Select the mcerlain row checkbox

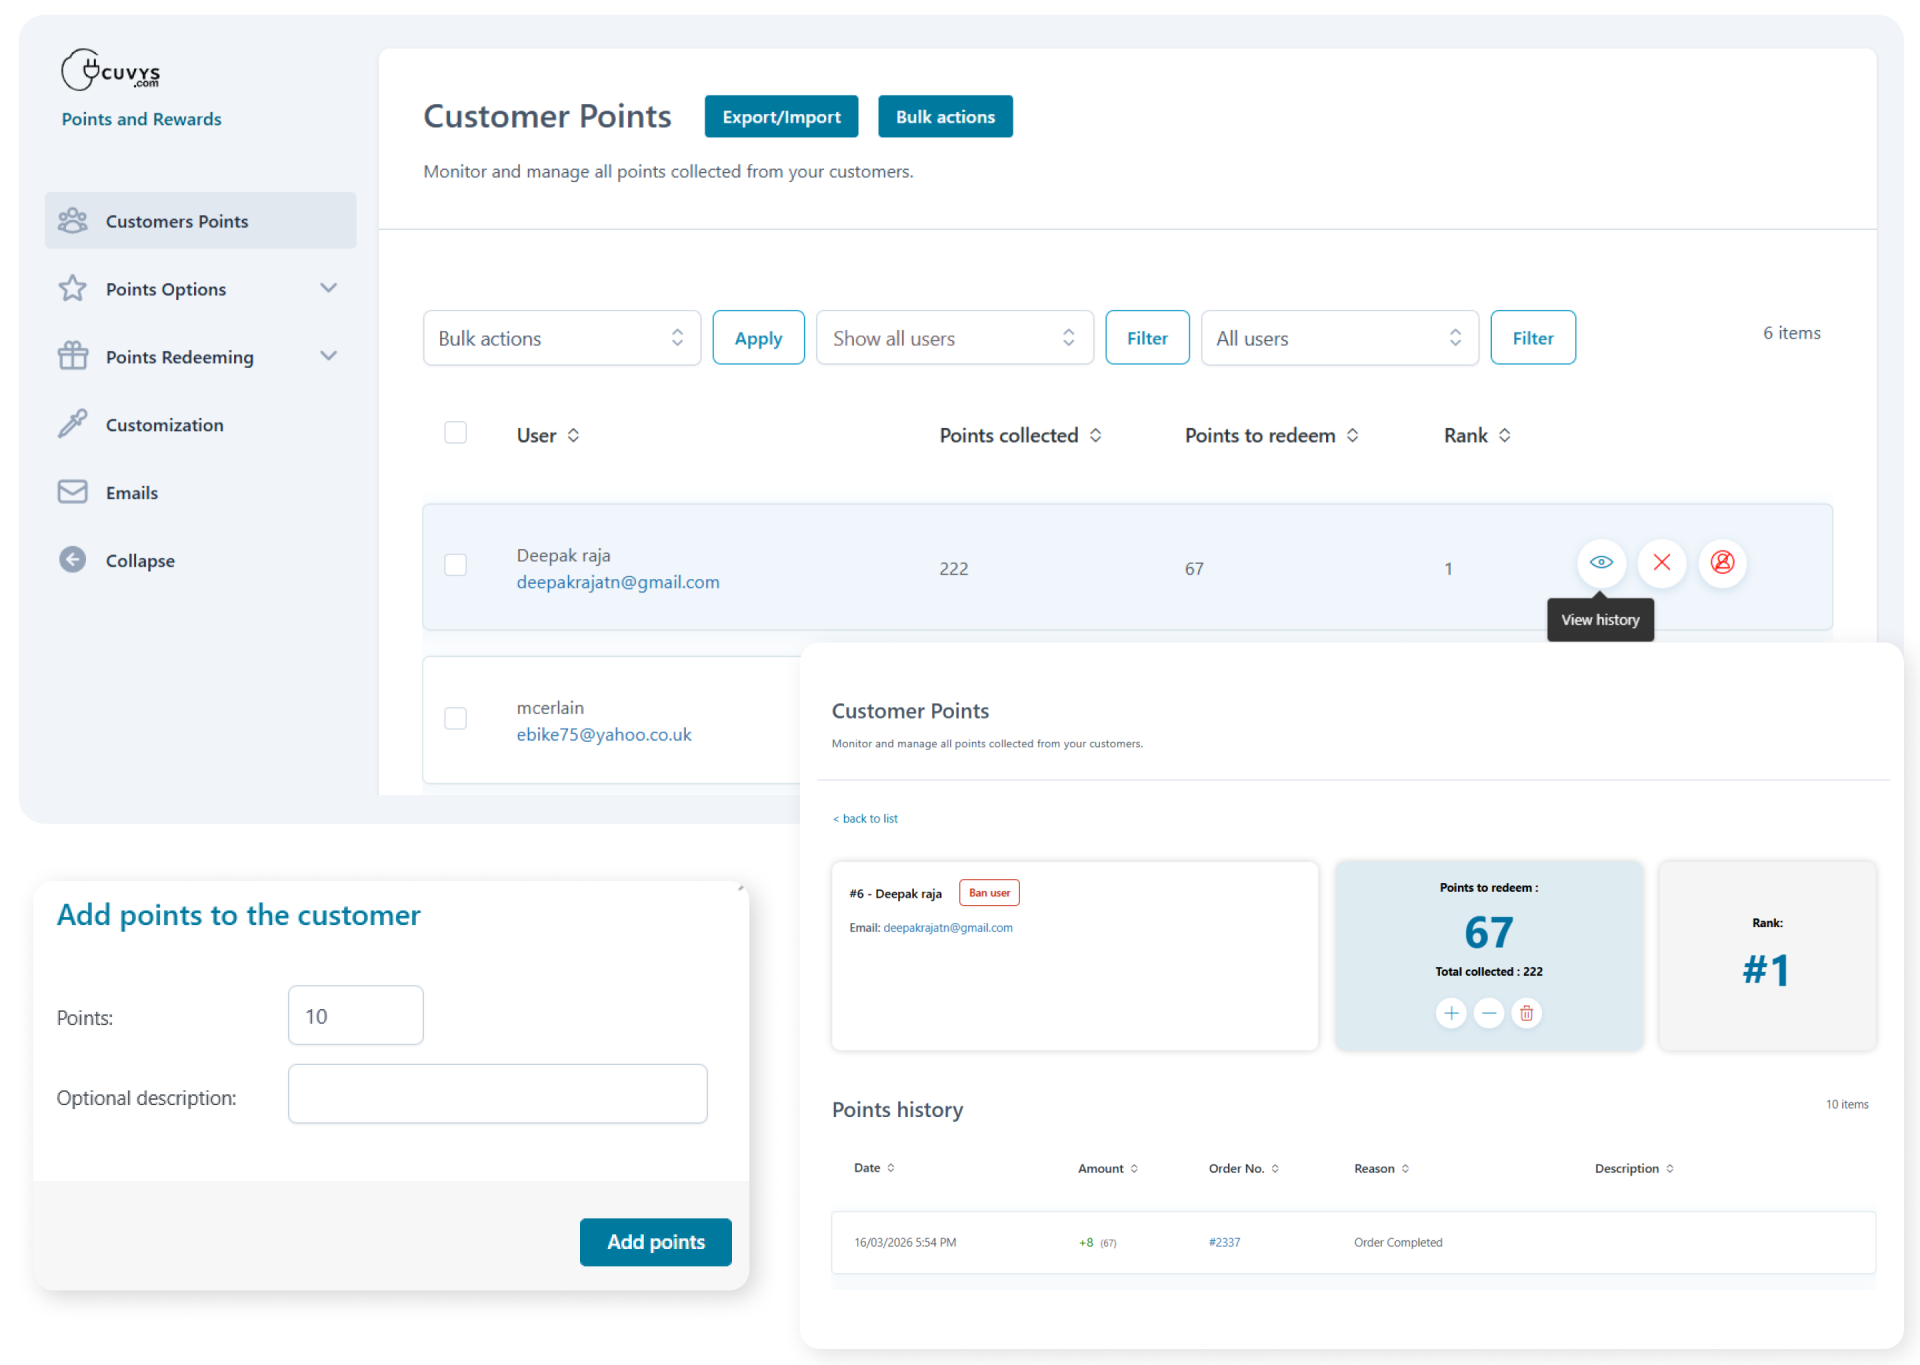point(455,718)
